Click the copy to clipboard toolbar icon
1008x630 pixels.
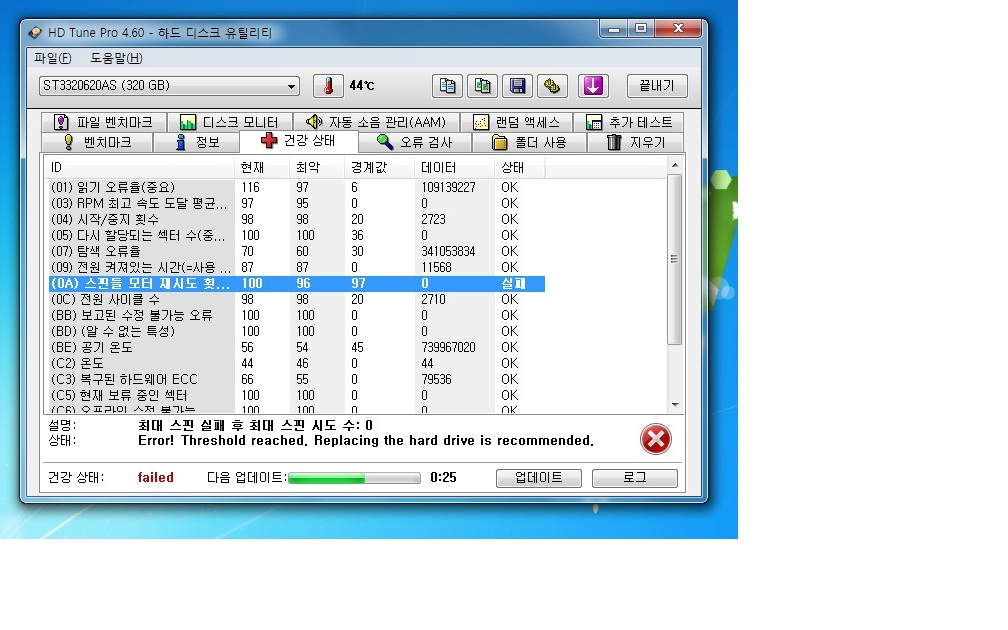click(447, 86)
